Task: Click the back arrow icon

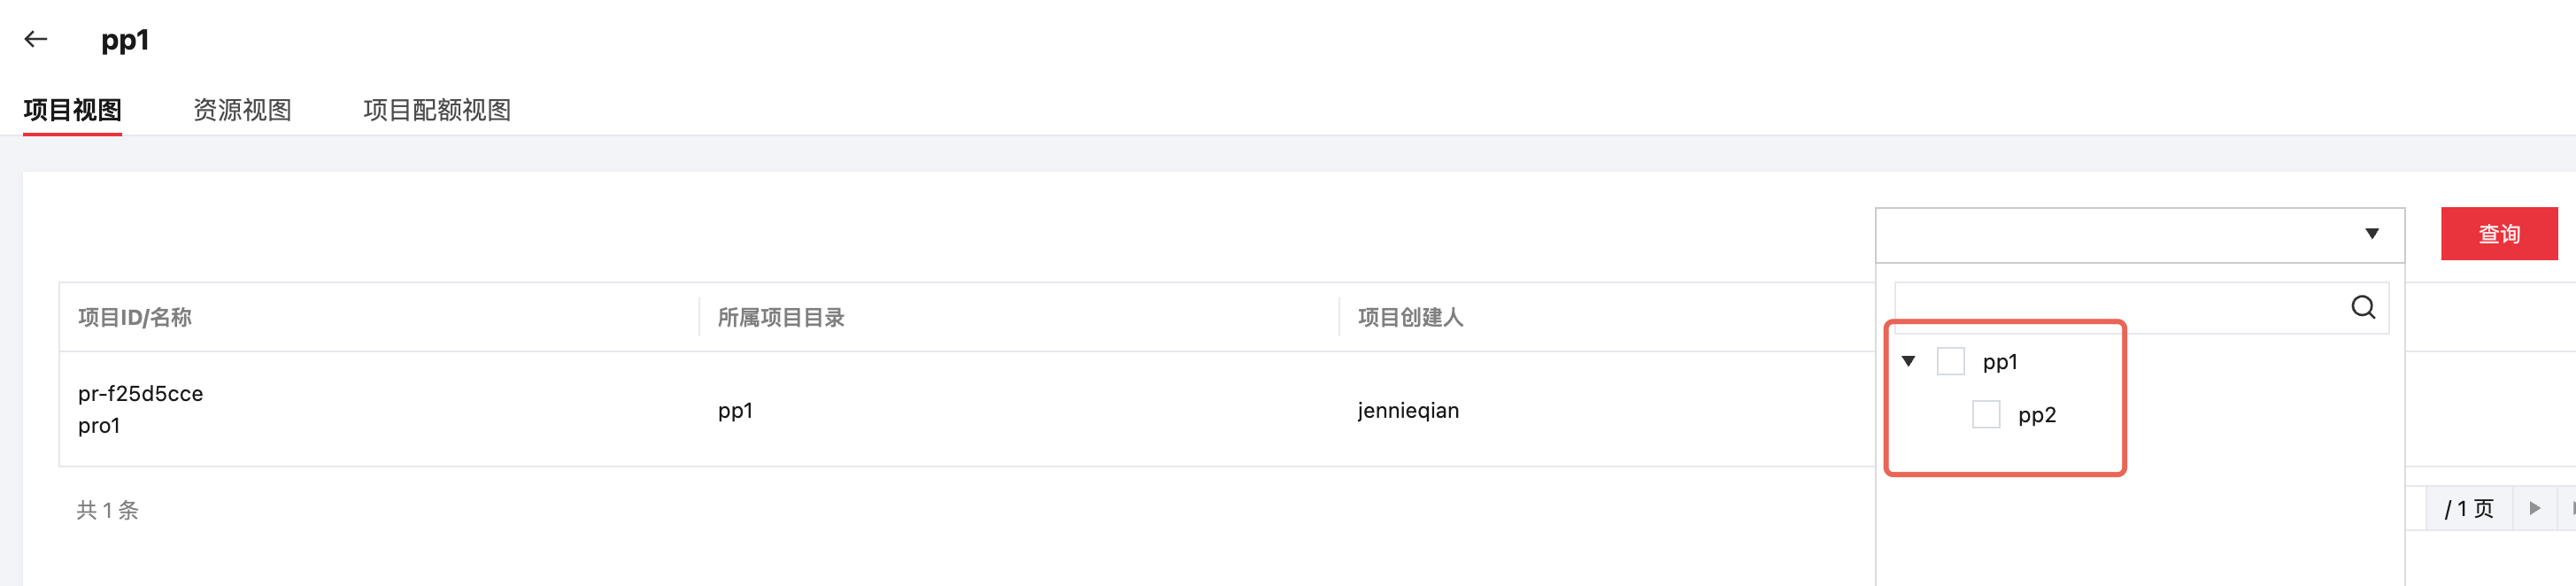Action: (36, 40)
